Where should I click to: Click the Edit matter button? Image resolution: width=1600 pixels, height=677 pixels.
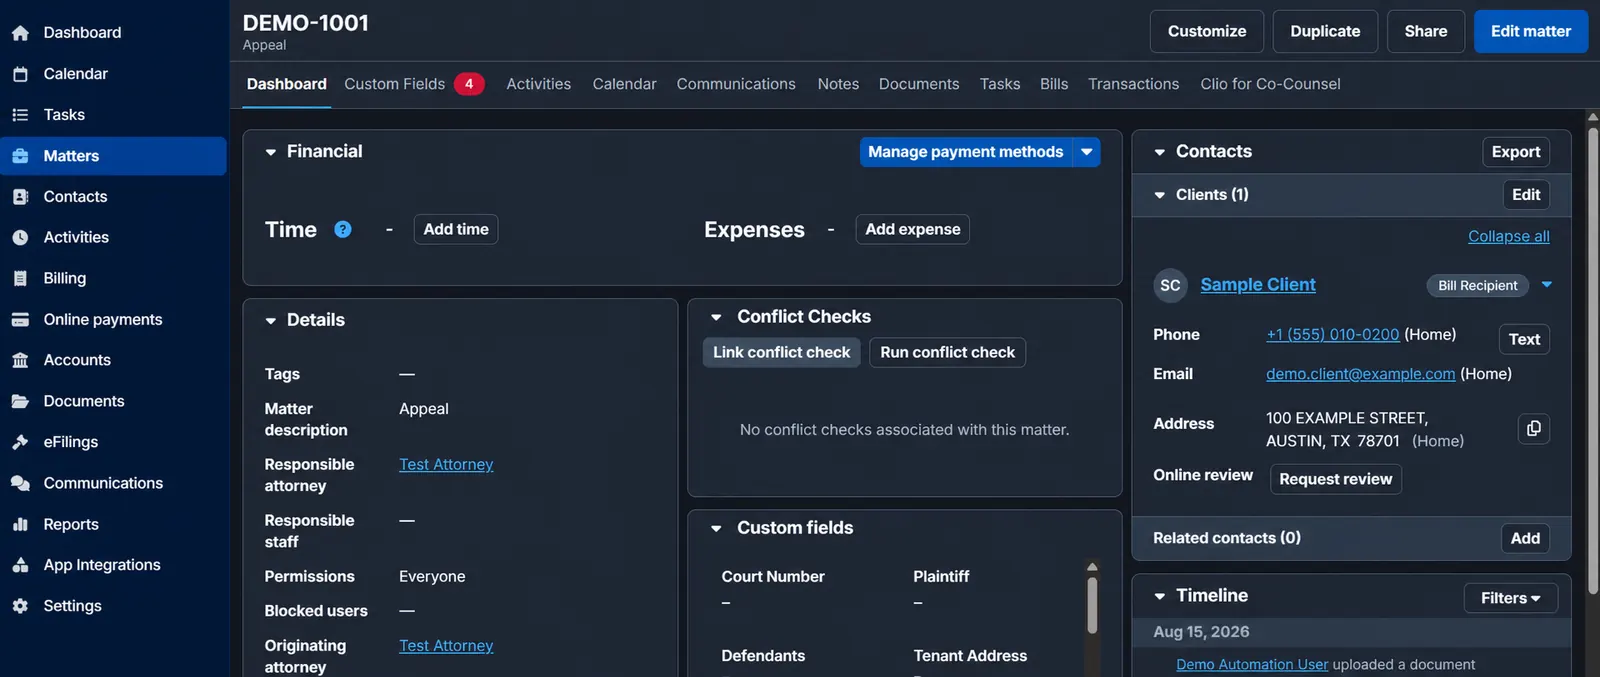pos(1531,31)
